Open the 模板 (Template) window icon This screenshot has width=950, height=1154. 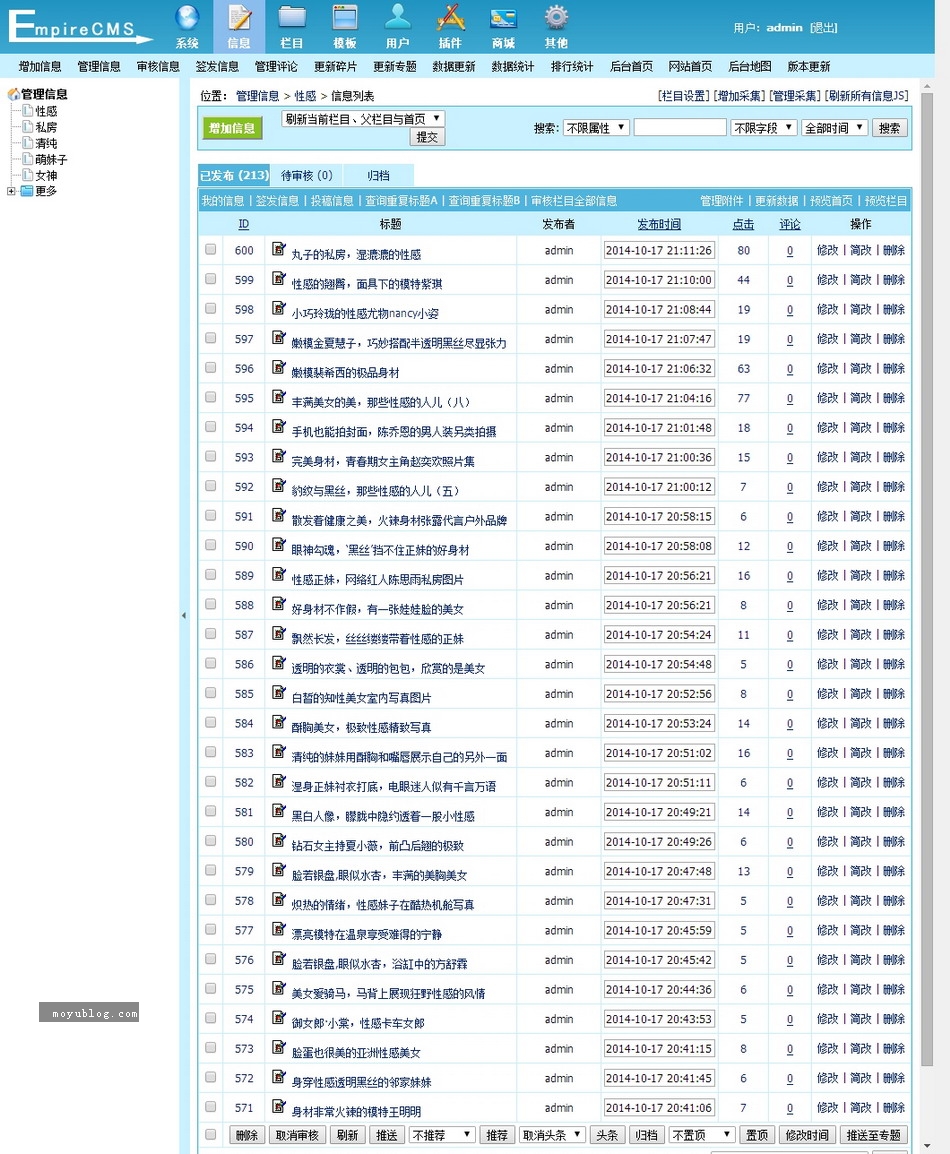click(x=344, y=18)
